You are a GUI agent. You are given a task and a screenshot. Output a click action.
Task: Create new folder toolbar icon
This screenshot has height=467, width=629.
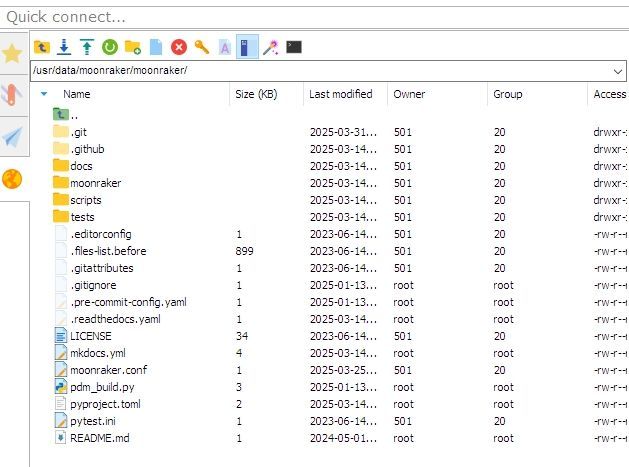pos(133,47)
